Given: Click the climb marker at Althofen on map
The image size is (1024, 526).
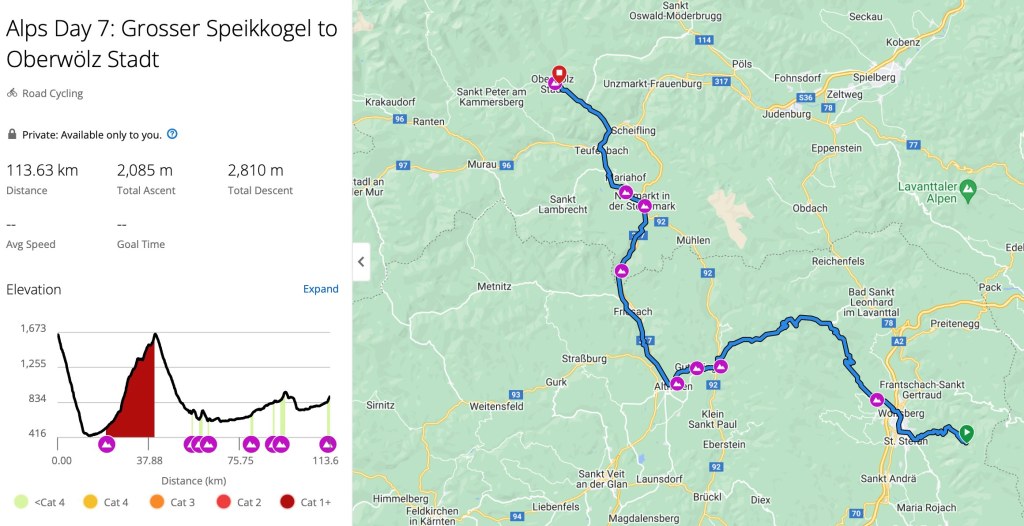Looking at the screenshot, I should tap(677, 384).
